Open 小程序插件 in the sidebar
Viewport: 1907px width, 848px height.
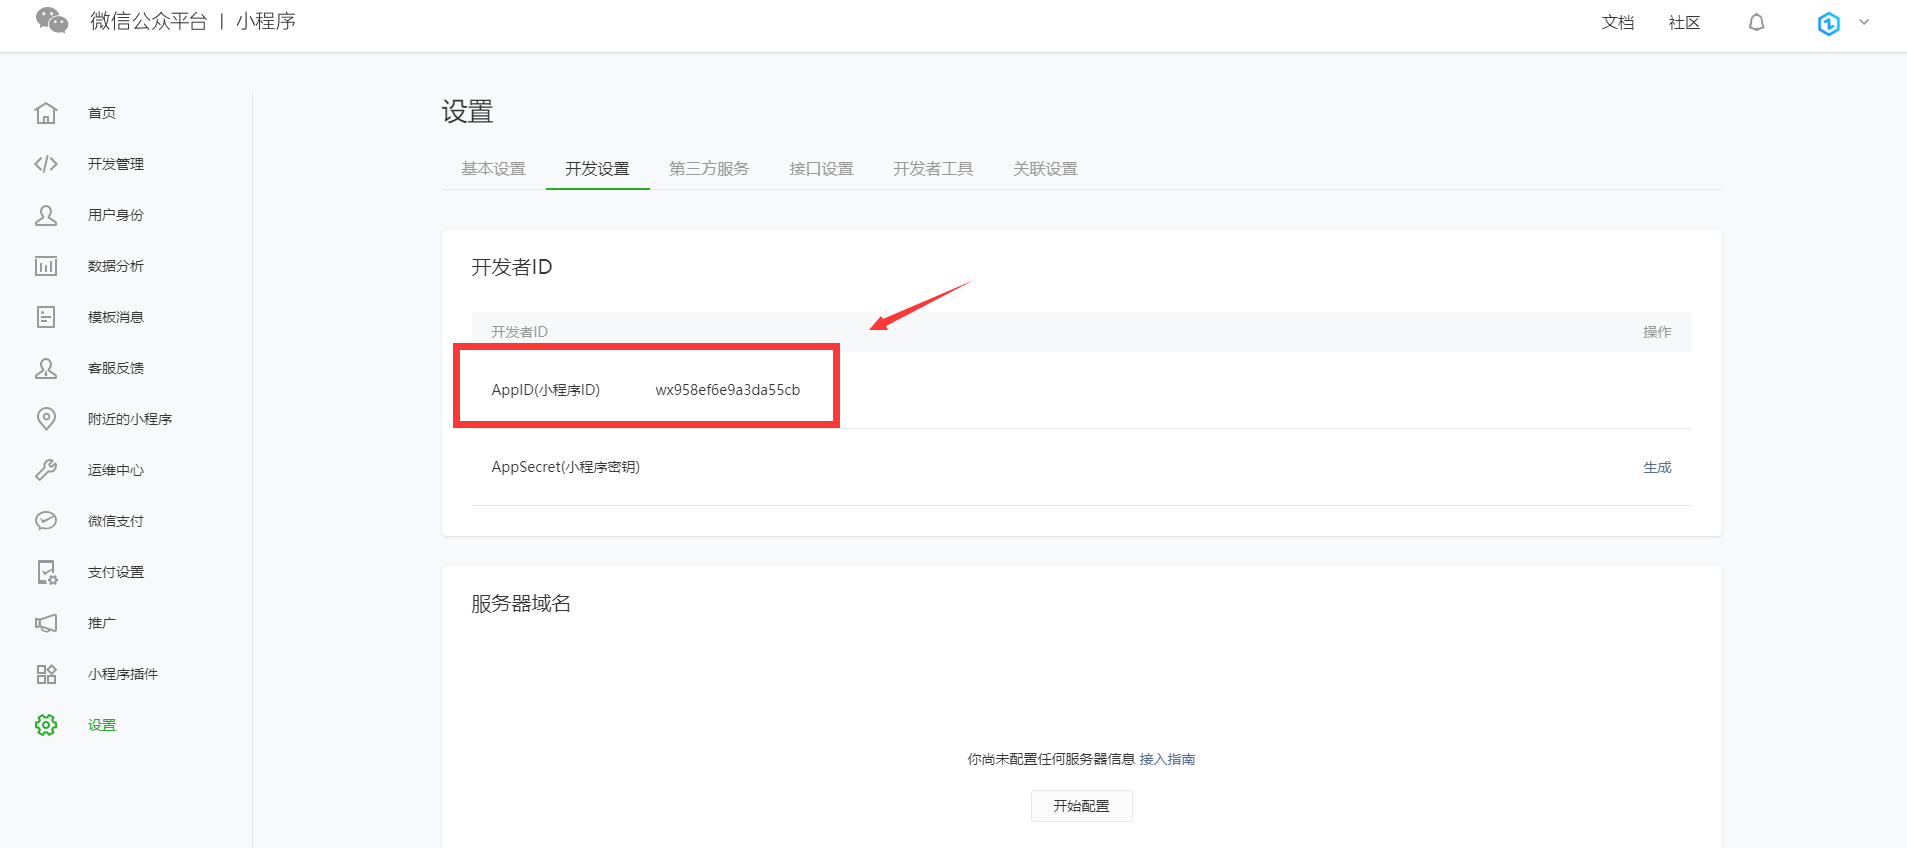coord(123,674)
